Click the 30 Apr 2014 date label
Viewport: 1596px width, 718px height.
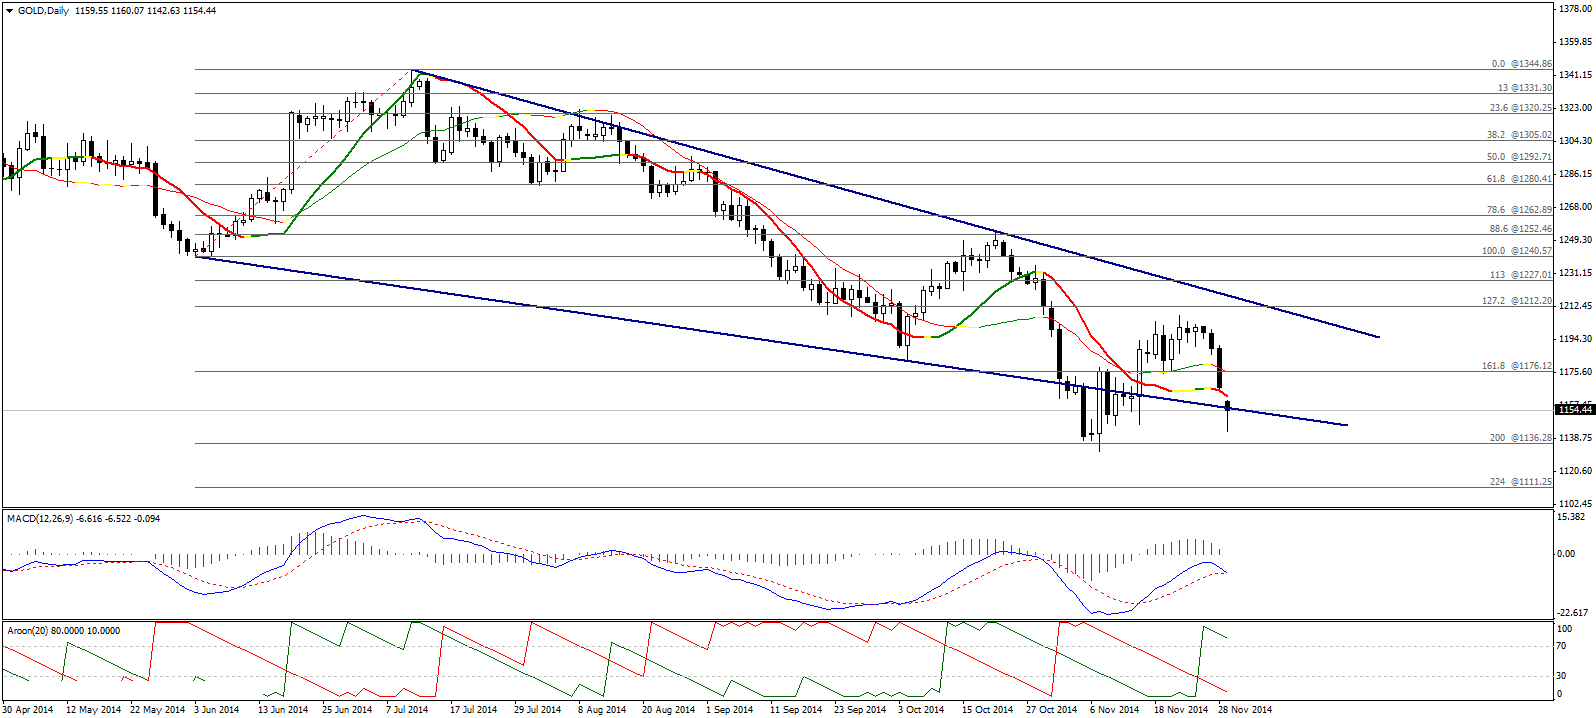coord(28,710)
